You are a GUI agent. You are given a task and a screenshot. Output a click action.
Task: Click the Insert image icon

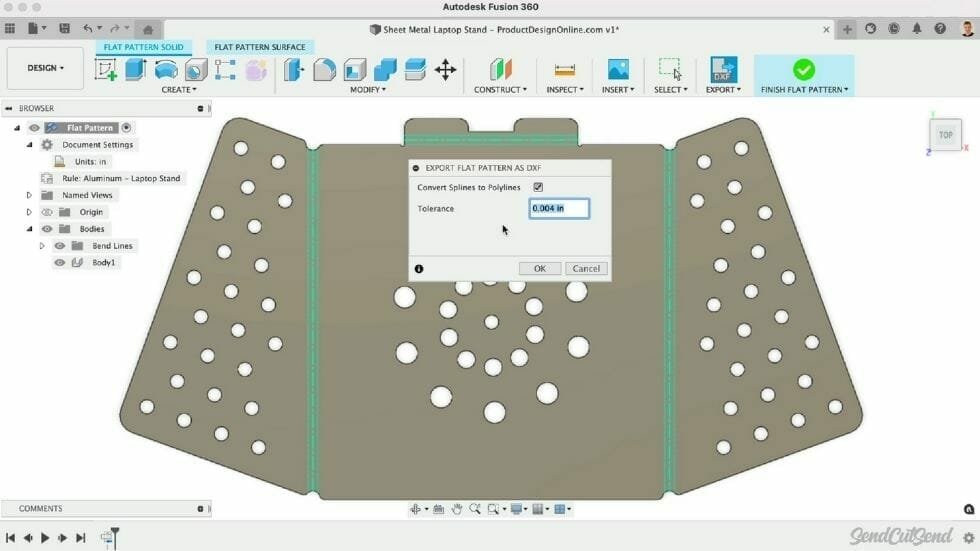[x=618, y=69]
